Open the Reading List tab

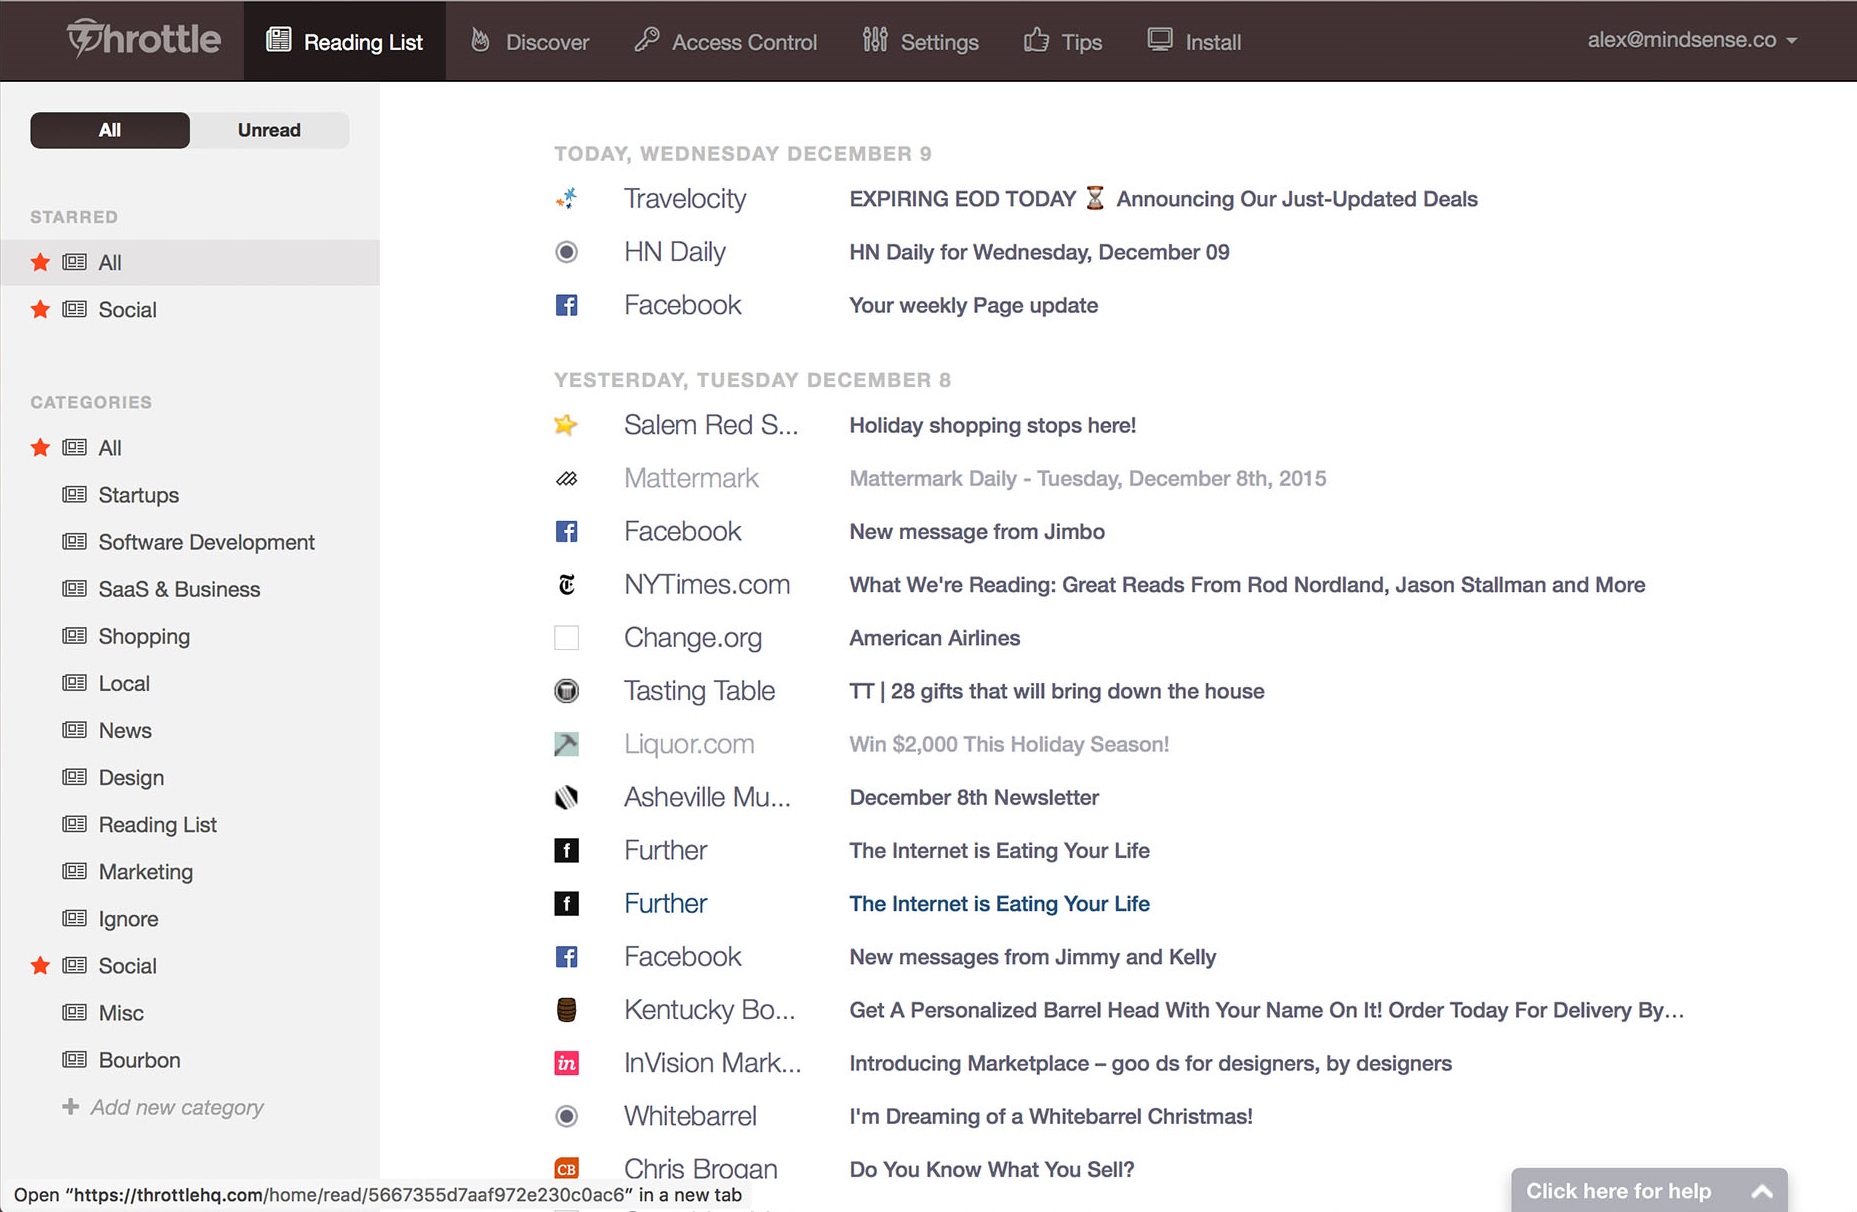[345, 41]
